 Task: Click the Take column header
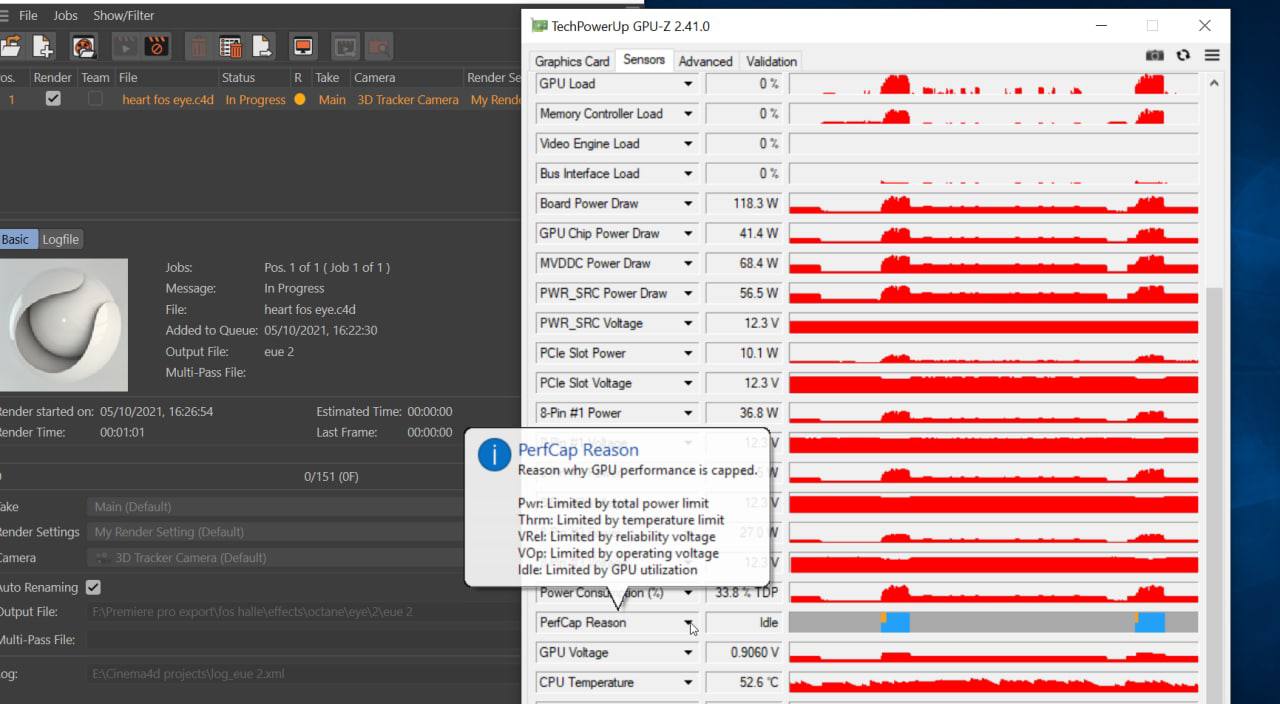point(329,77)
